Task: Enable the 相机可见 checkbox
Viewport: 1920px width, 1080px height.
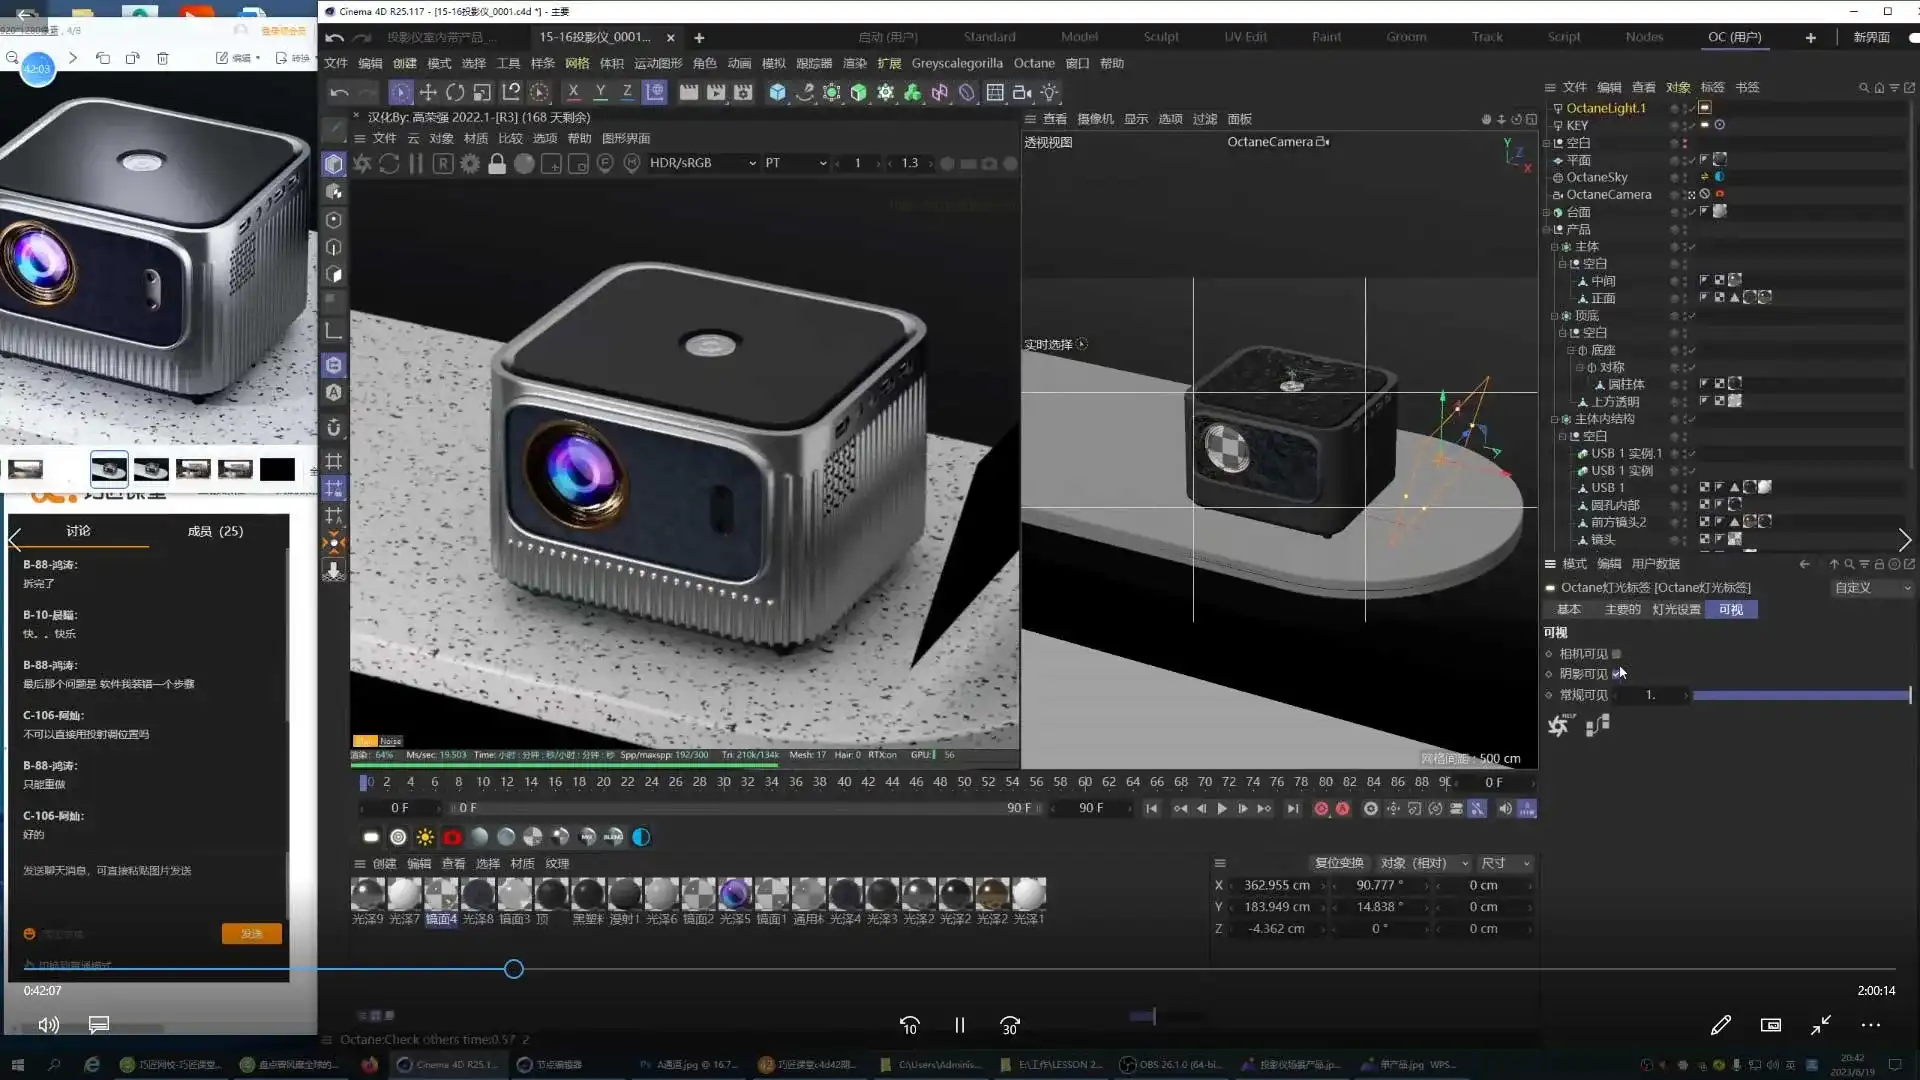Action: (x=1616, y=654)
